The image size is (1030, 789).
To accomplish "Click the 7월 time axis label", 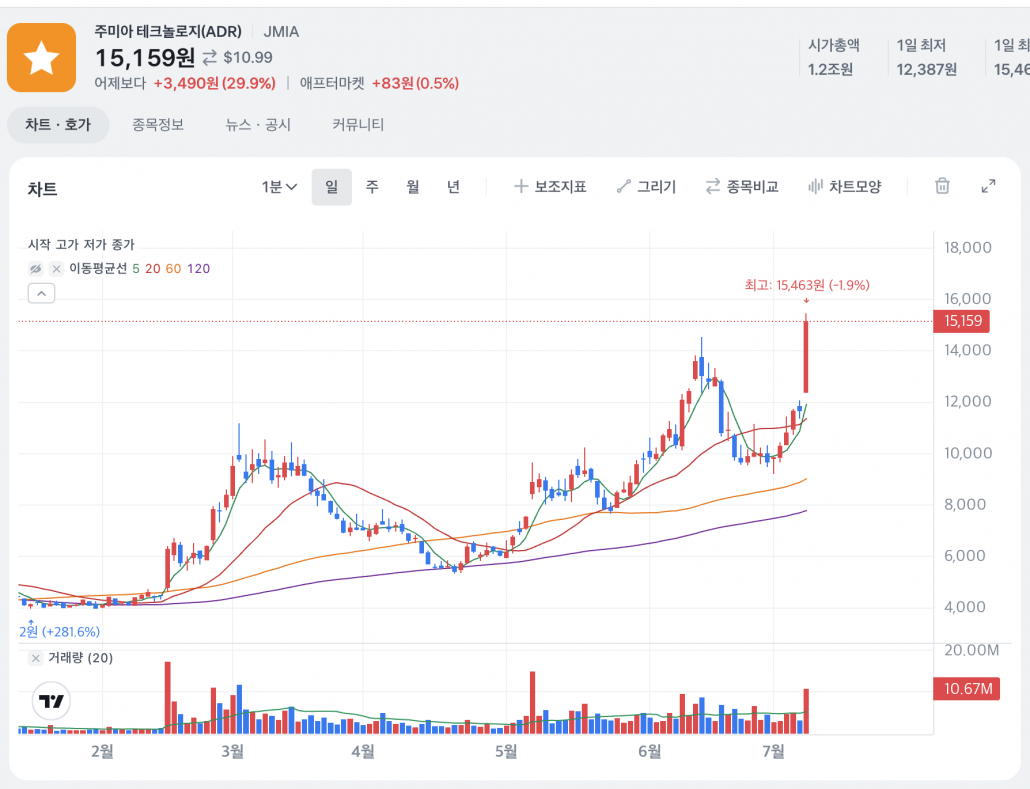I will click(x=774, y=751).
